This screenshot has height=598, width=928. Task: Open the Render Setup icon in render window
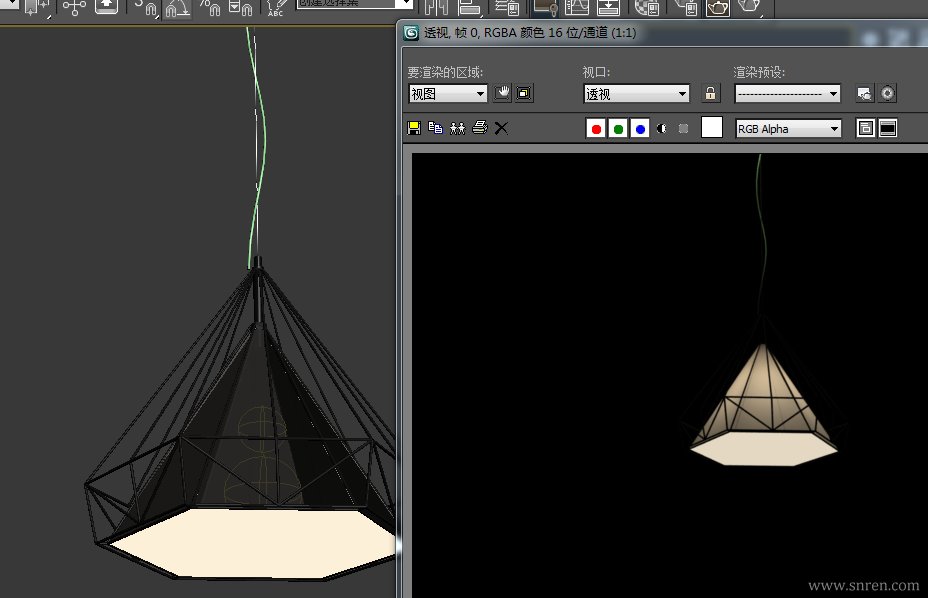pyautogui.click(x=864, y=93)
